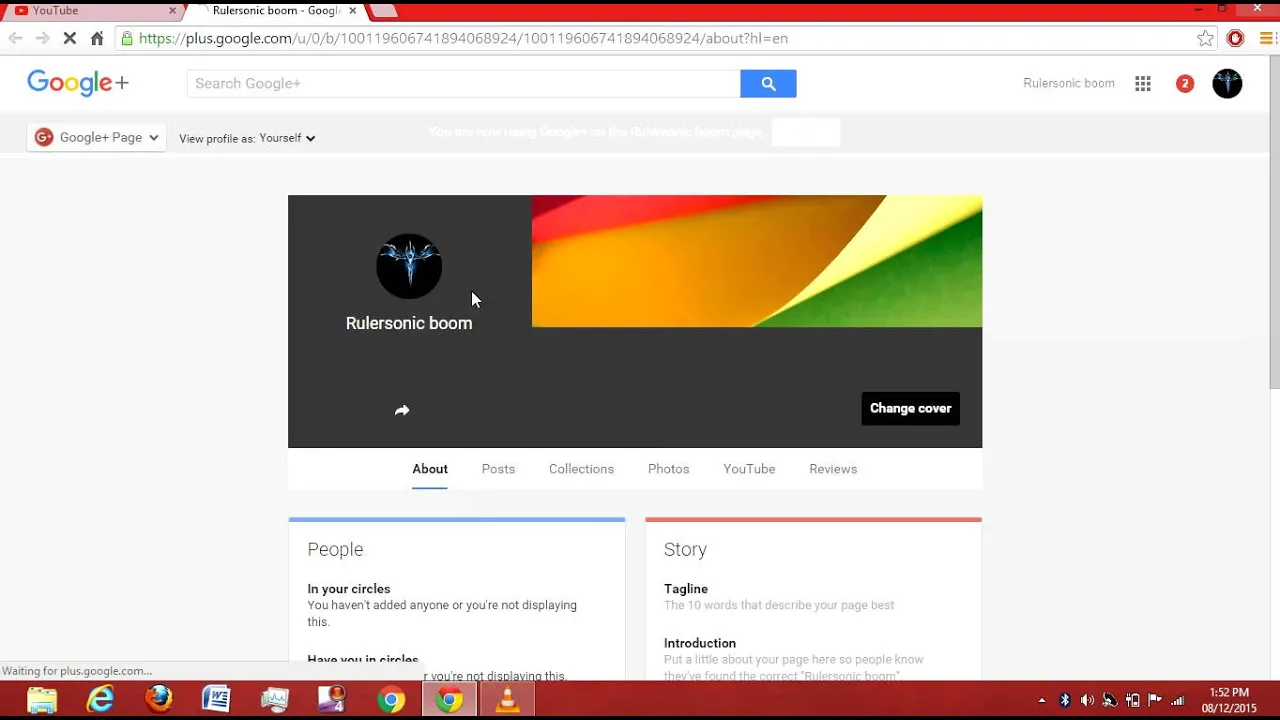
Task: Click the colorful cover photo
Action: click(x=757, y=261)
